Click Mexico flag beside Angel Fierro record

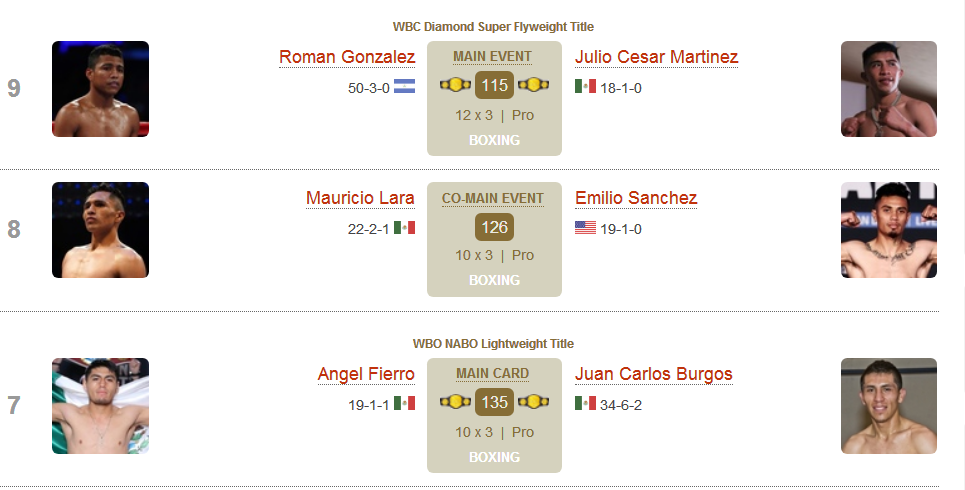(404, 403)
